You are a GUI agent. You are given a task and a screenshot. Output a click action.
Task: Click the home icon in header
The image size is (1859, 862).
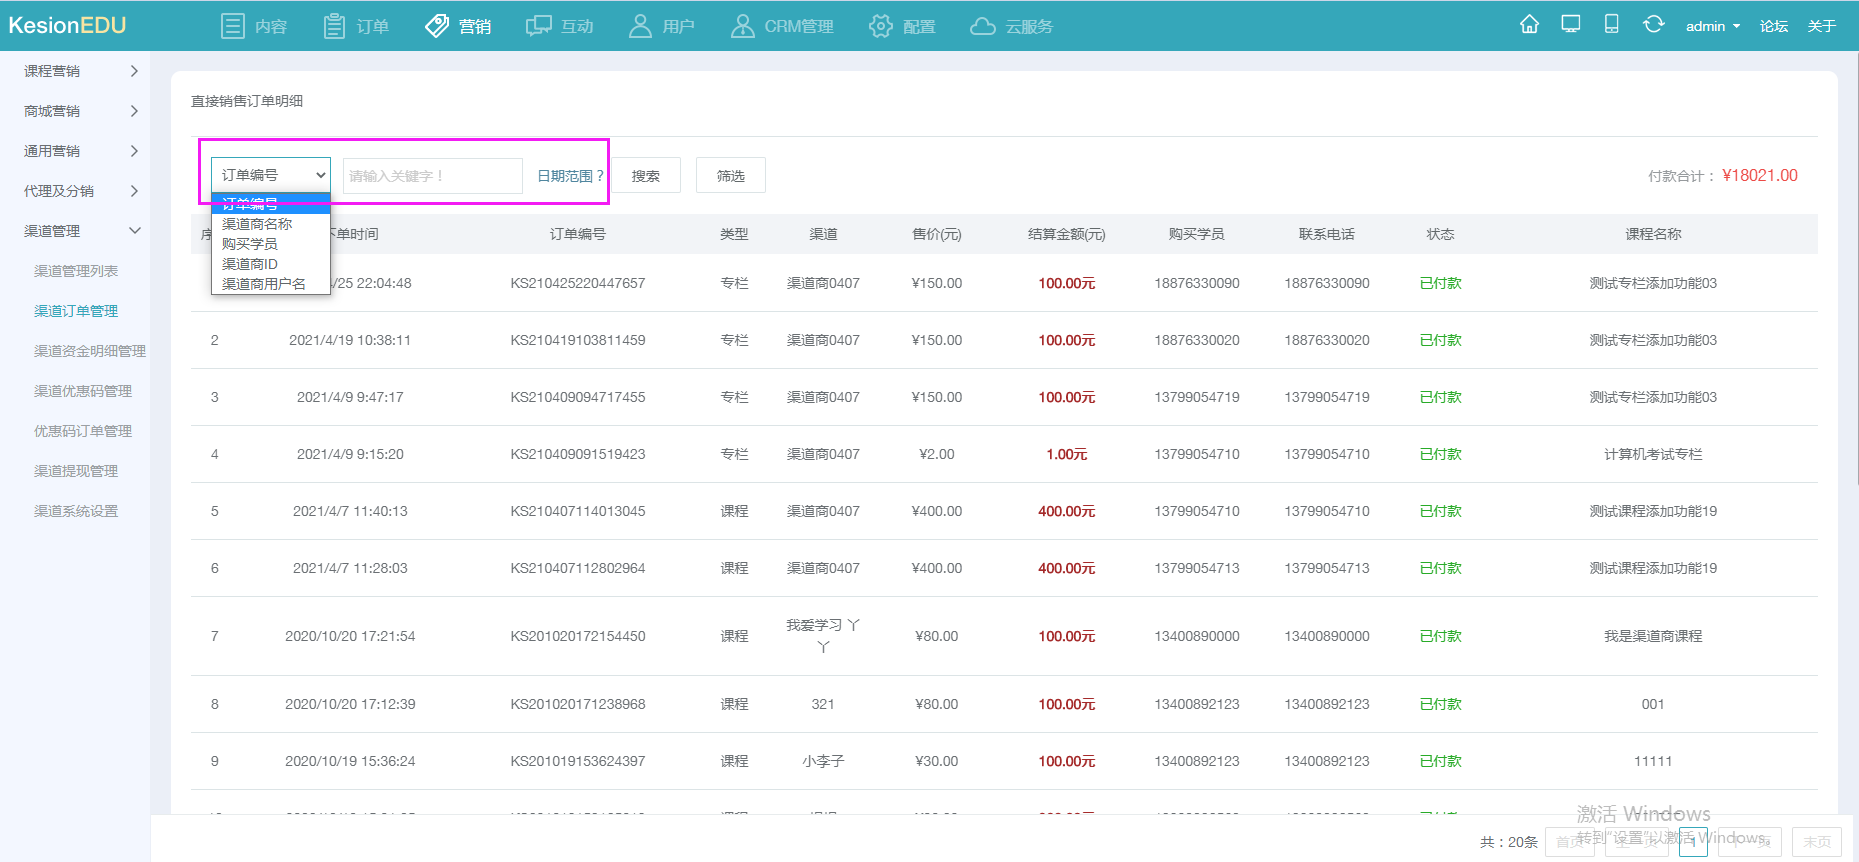point(1529,25)
